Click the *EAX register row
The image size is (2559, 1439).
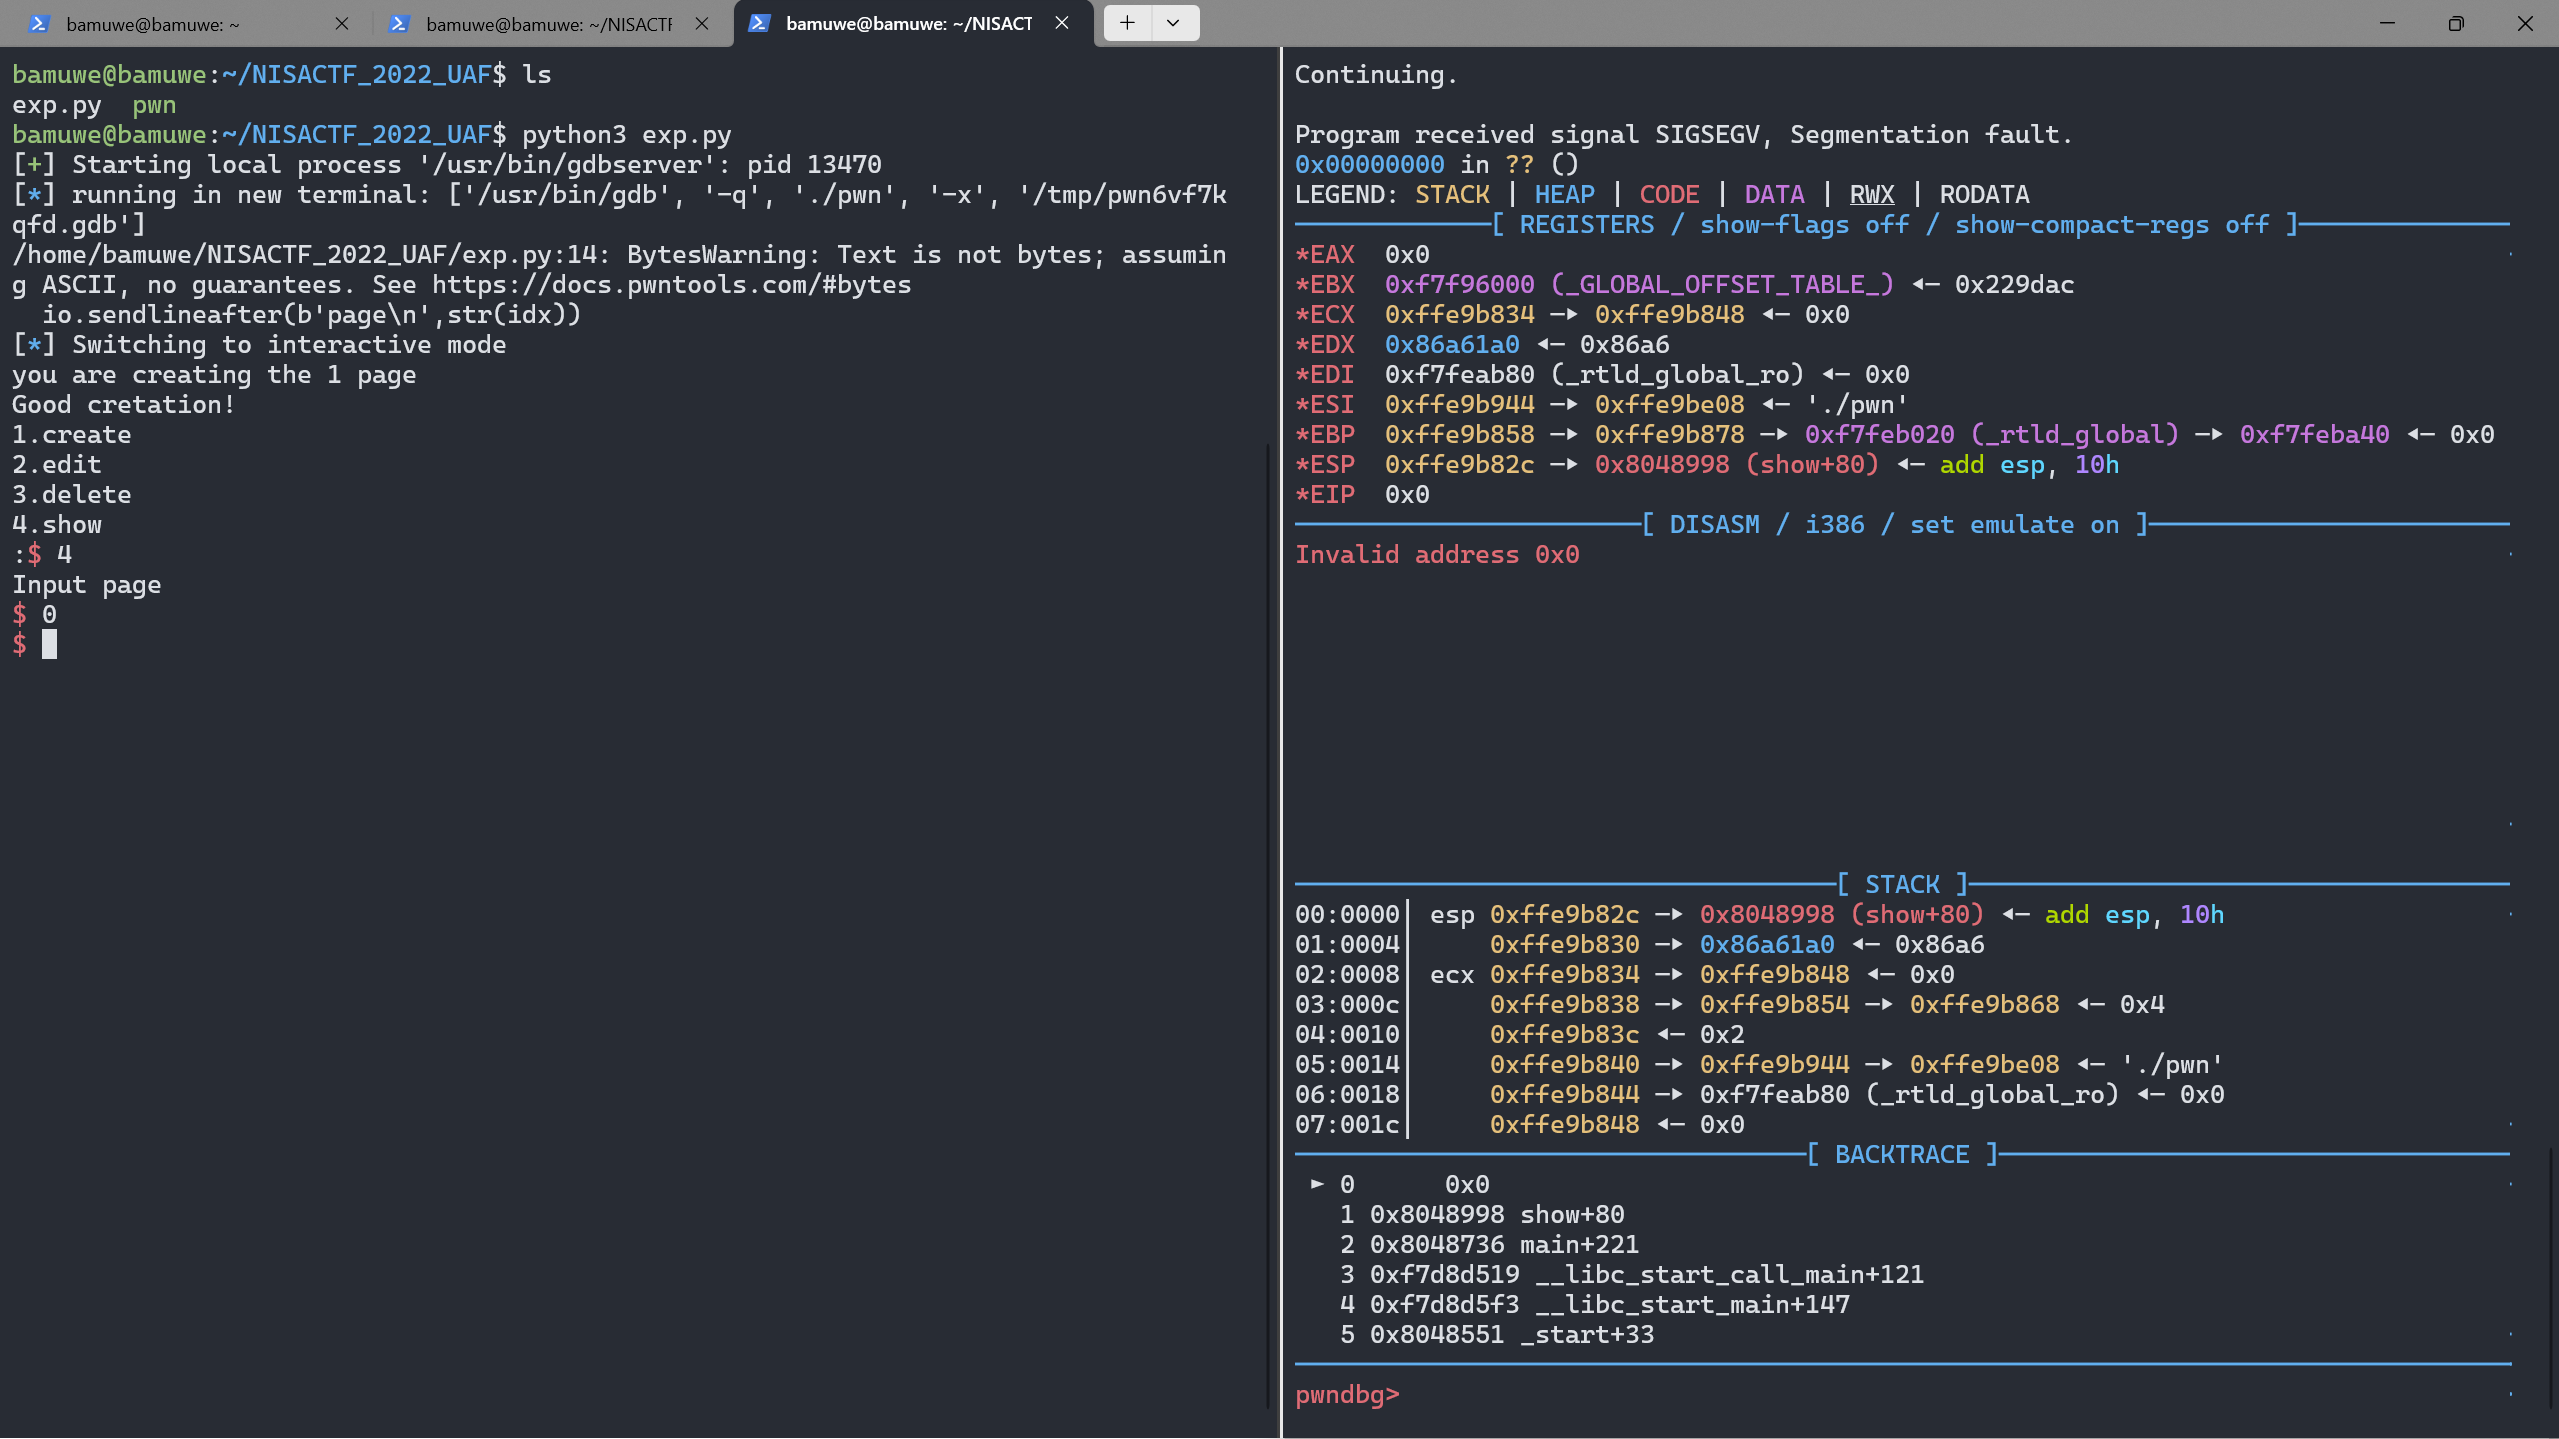click(x=1362, y=255)
